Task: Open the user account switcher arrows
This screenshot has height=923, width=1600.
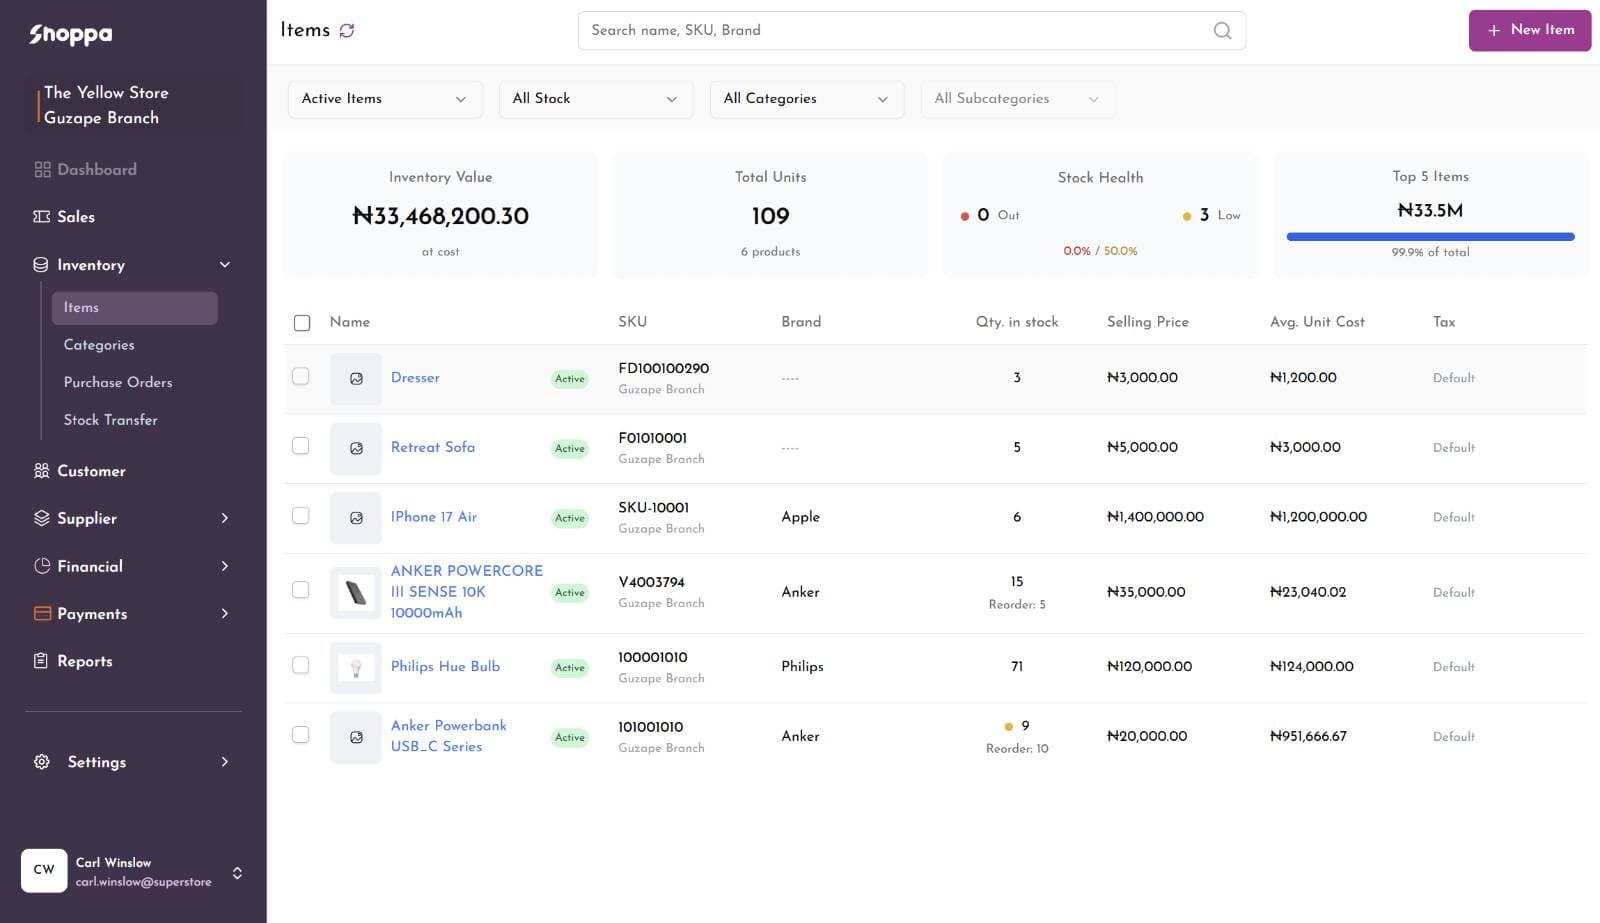Action: click(x=237, y=873)
